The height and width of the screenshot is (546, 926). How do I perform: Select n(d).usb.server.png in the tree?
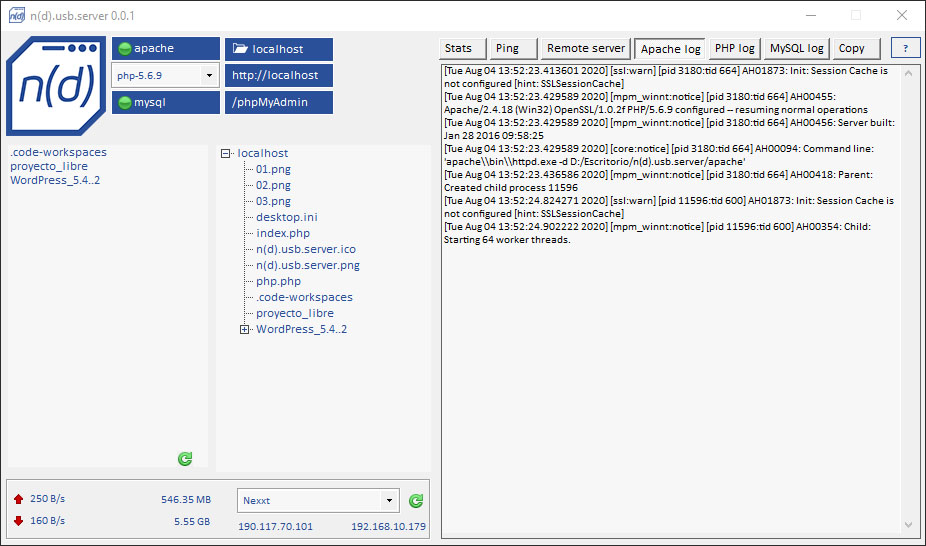[x=308, y=265]
